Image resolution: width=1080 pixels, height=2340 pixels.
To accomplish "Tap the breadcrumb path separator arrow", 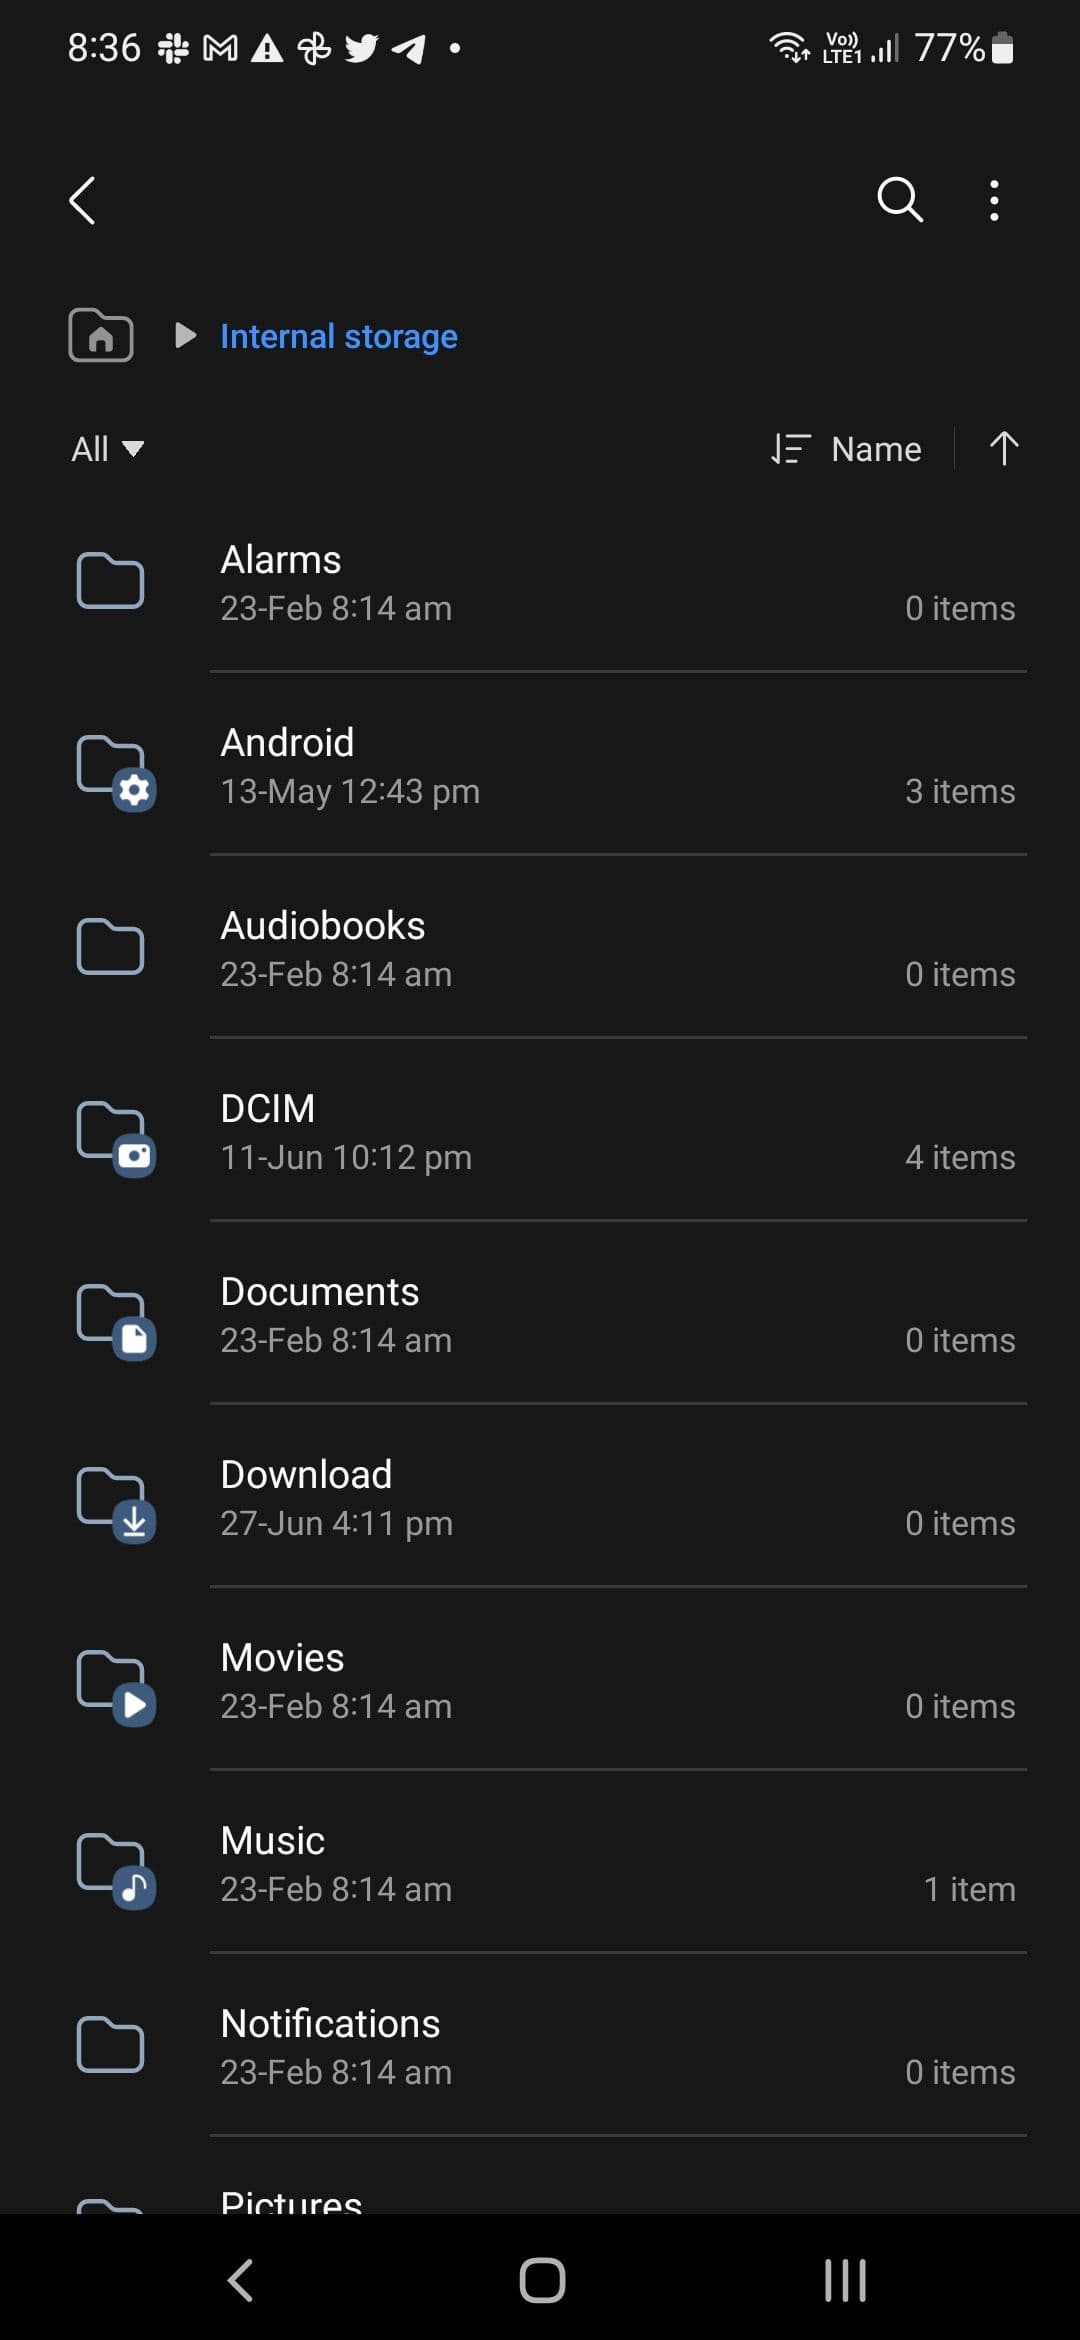I will pos(185,335).
